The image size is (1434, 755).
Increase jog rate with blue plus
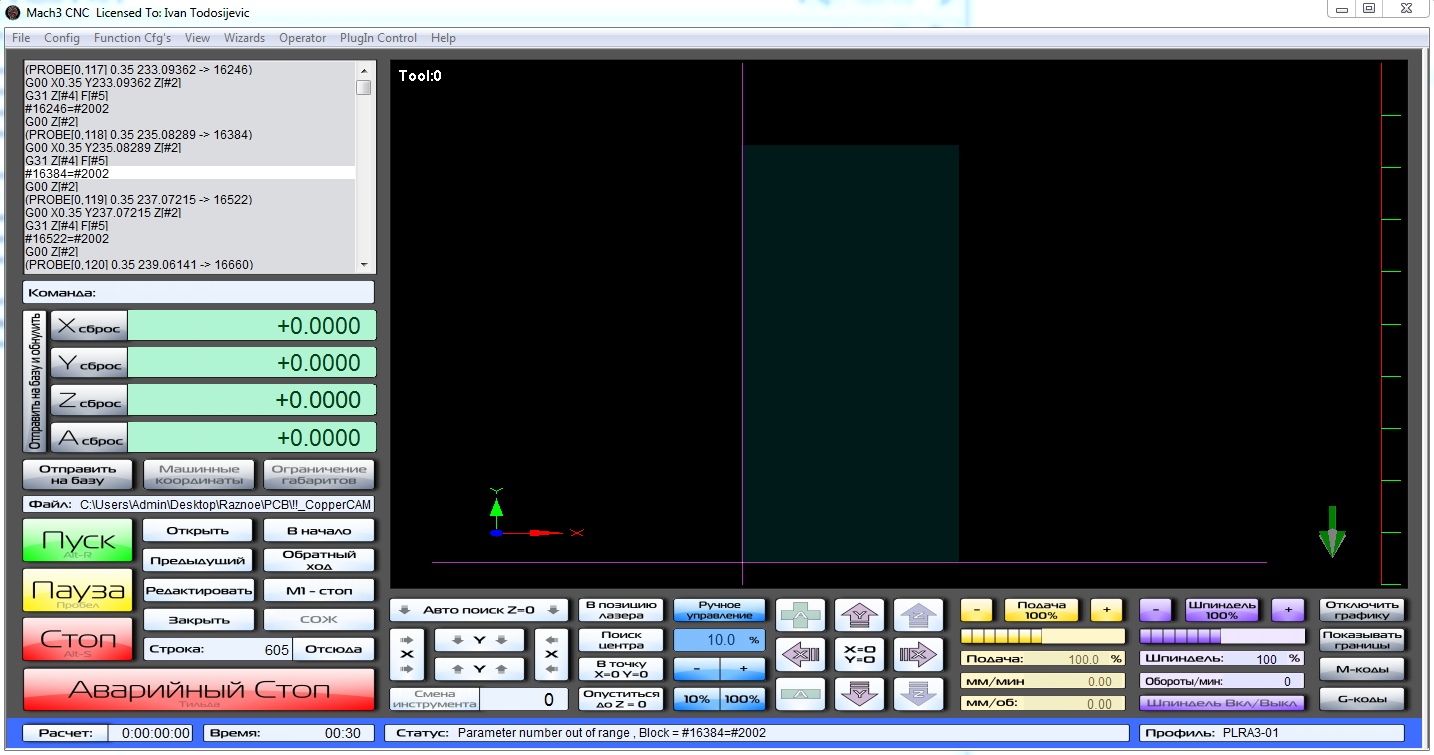[x=743, y=668]
